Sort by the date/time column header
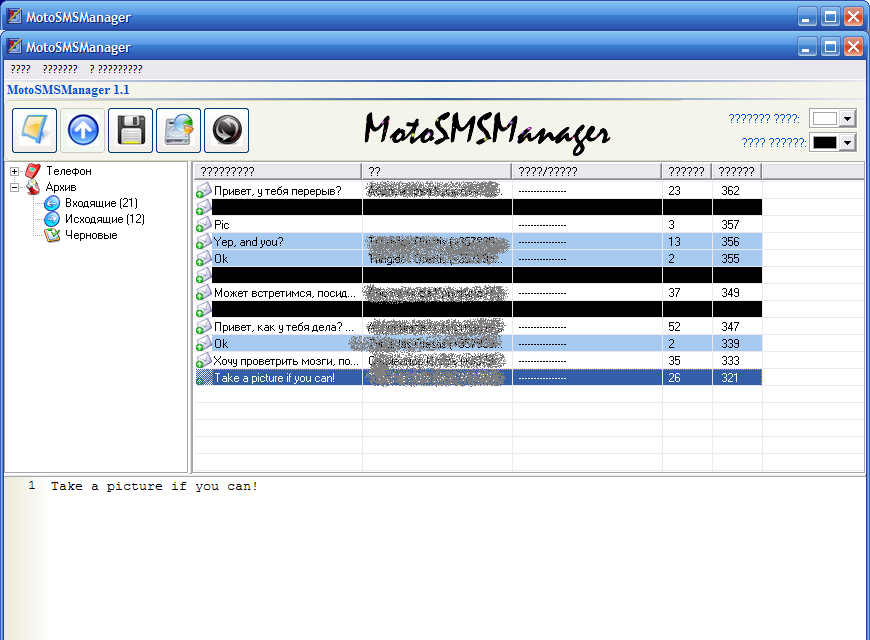The image size is (870, 640). [x=587, y=172]
